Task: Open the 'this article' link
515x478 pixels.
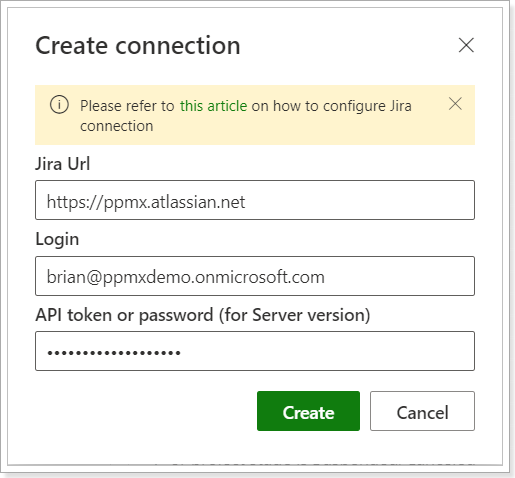Action: tap(213, 106)
